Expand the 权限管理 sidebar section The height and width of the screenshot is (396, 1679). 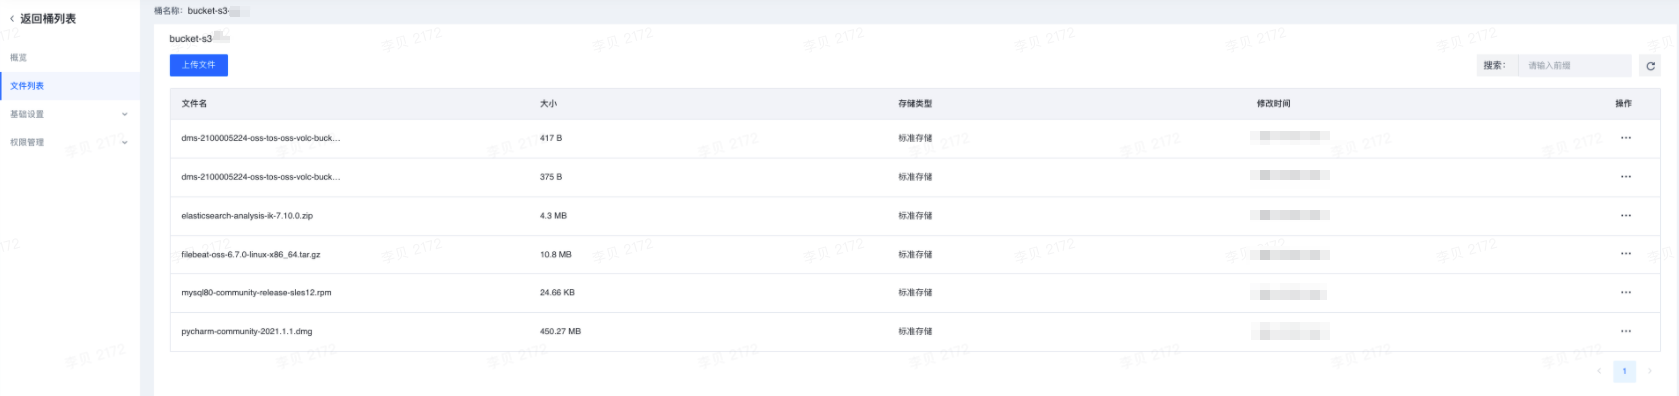tap(70, 142)
